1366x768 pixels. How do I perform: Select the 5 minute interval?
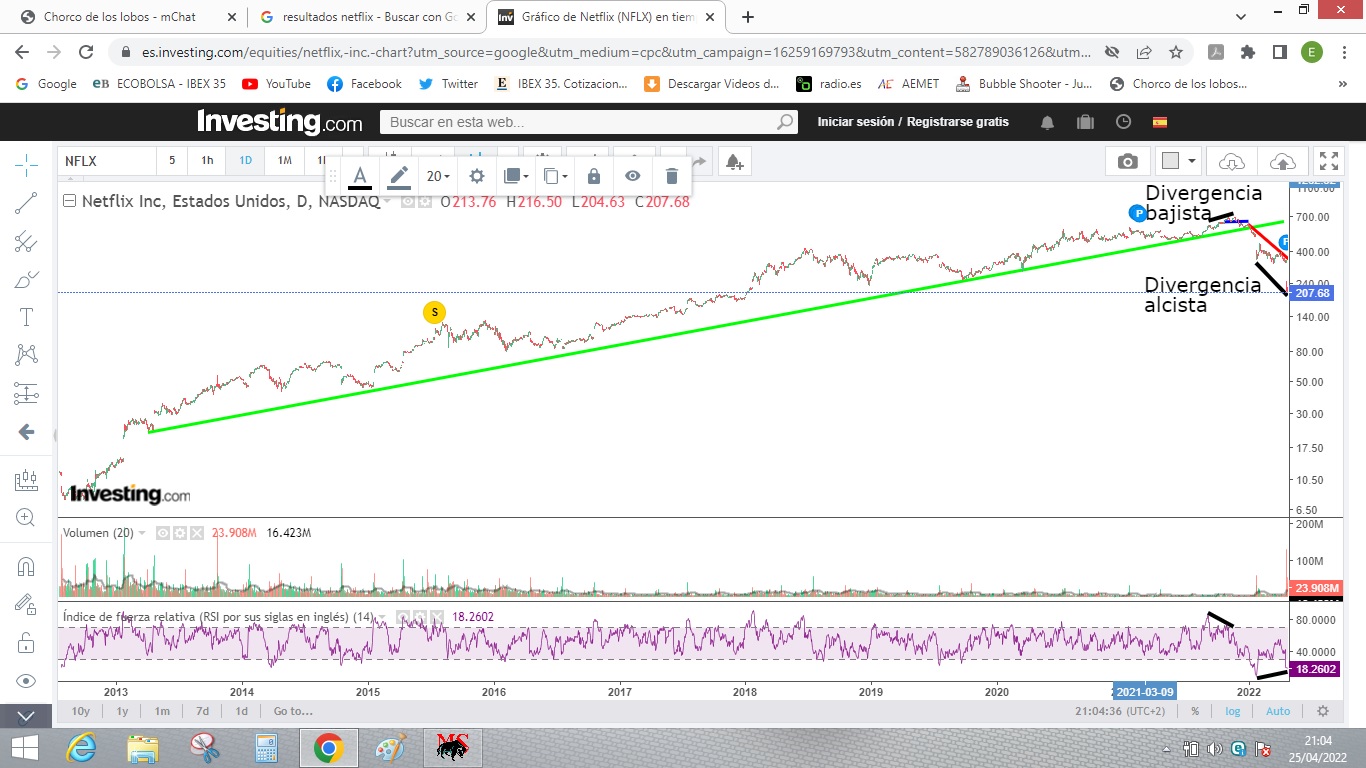(x=172, y=161)
